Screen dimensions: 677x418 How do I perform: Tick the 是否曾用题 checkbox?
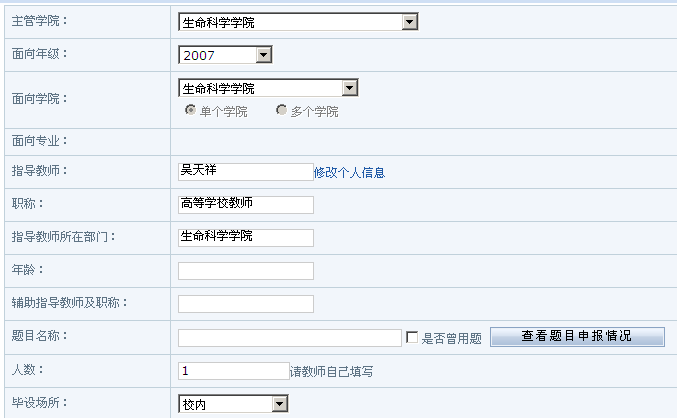pos(412,338)
